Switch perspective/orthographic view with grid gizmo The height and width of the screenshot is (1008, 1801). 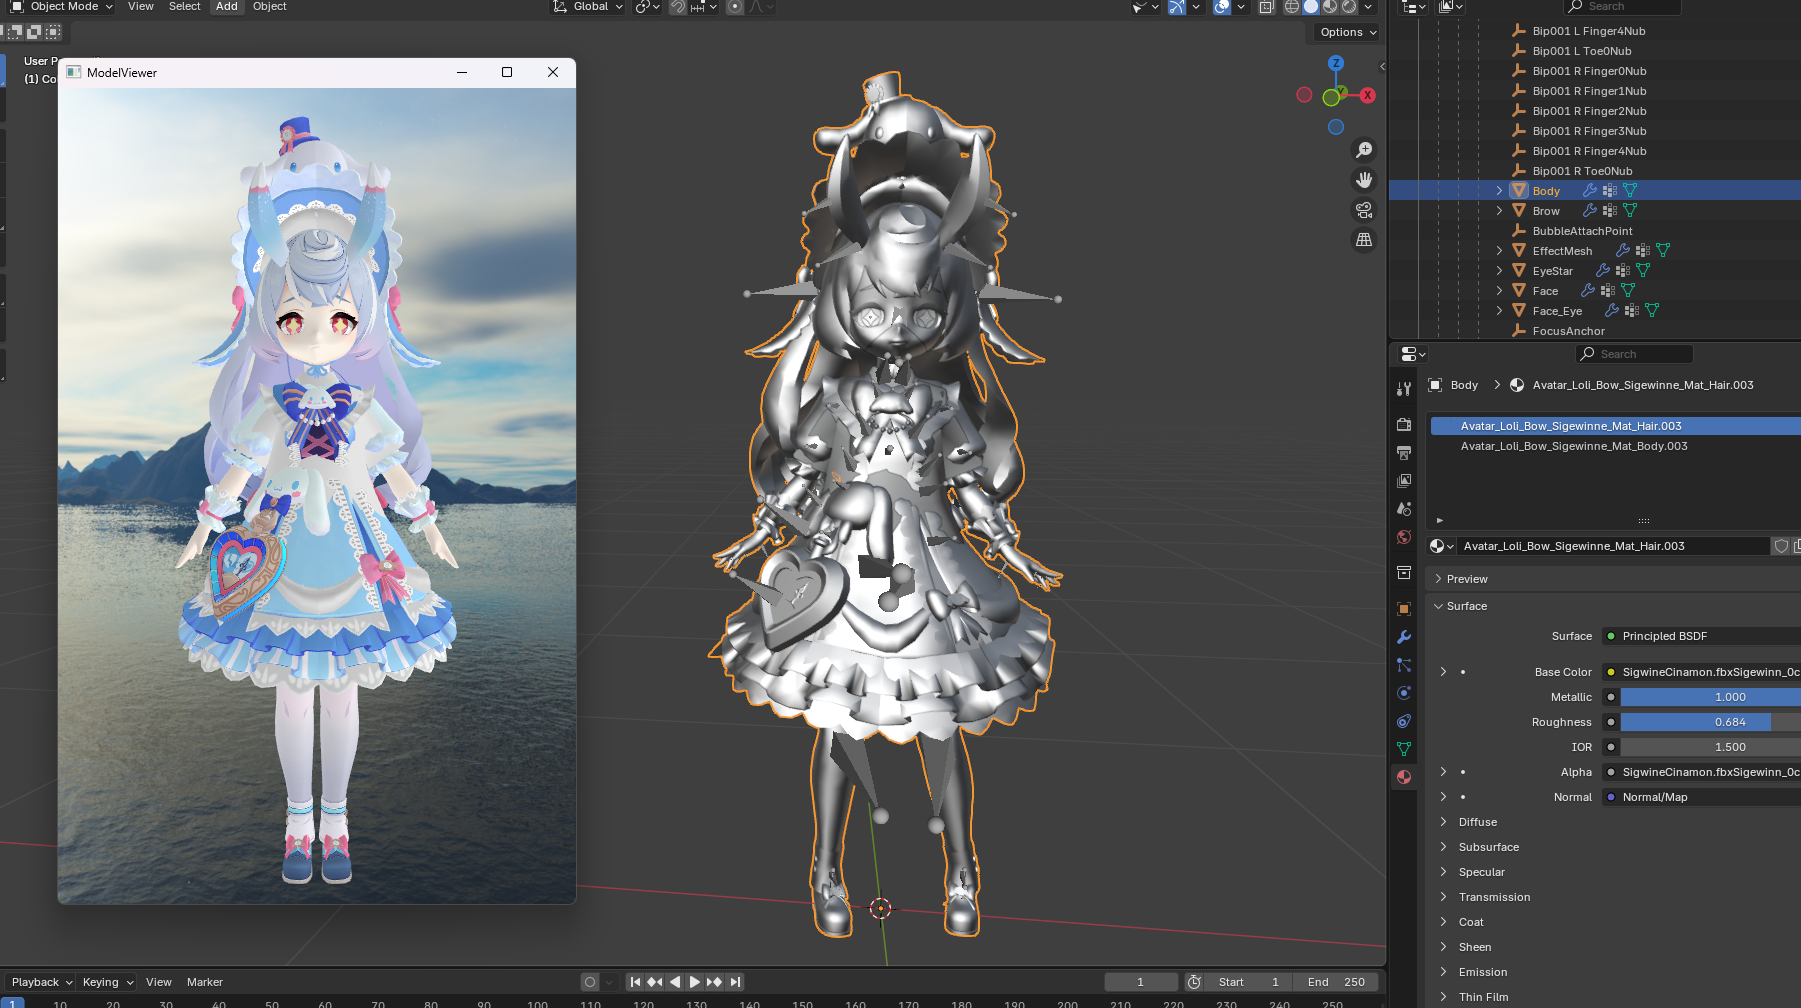[1364, 240]
